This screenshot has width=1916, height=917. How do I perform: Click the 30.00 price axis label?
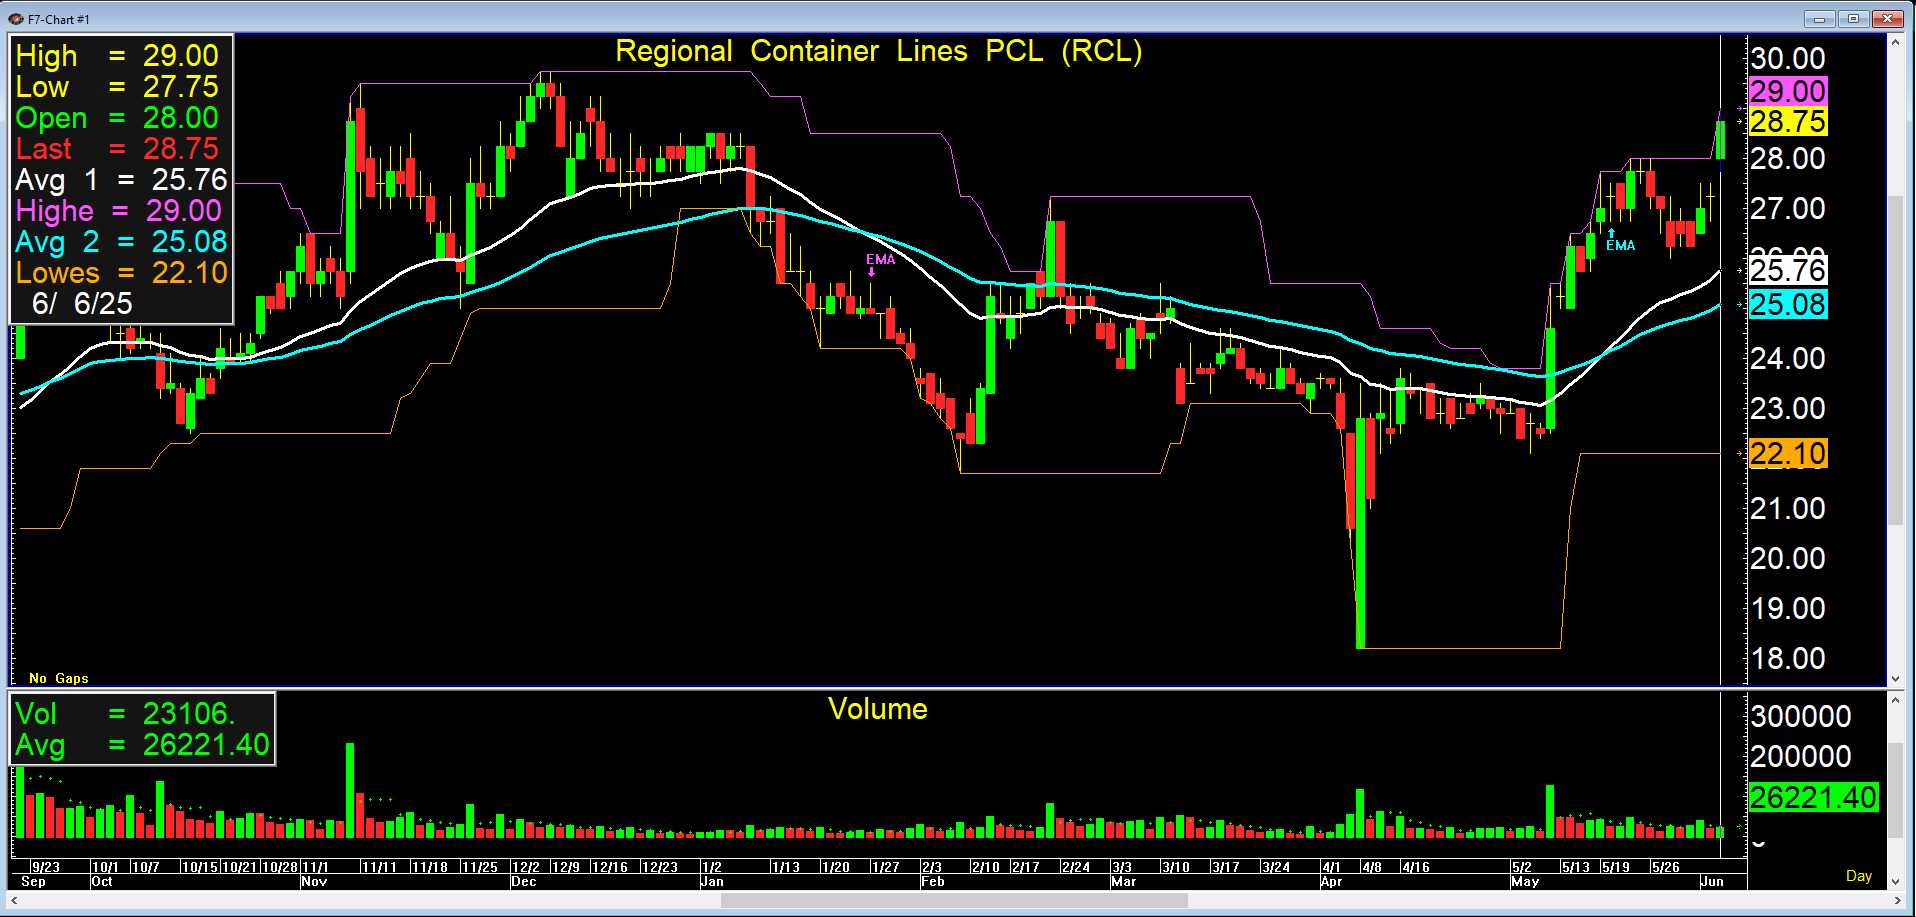1788,59
